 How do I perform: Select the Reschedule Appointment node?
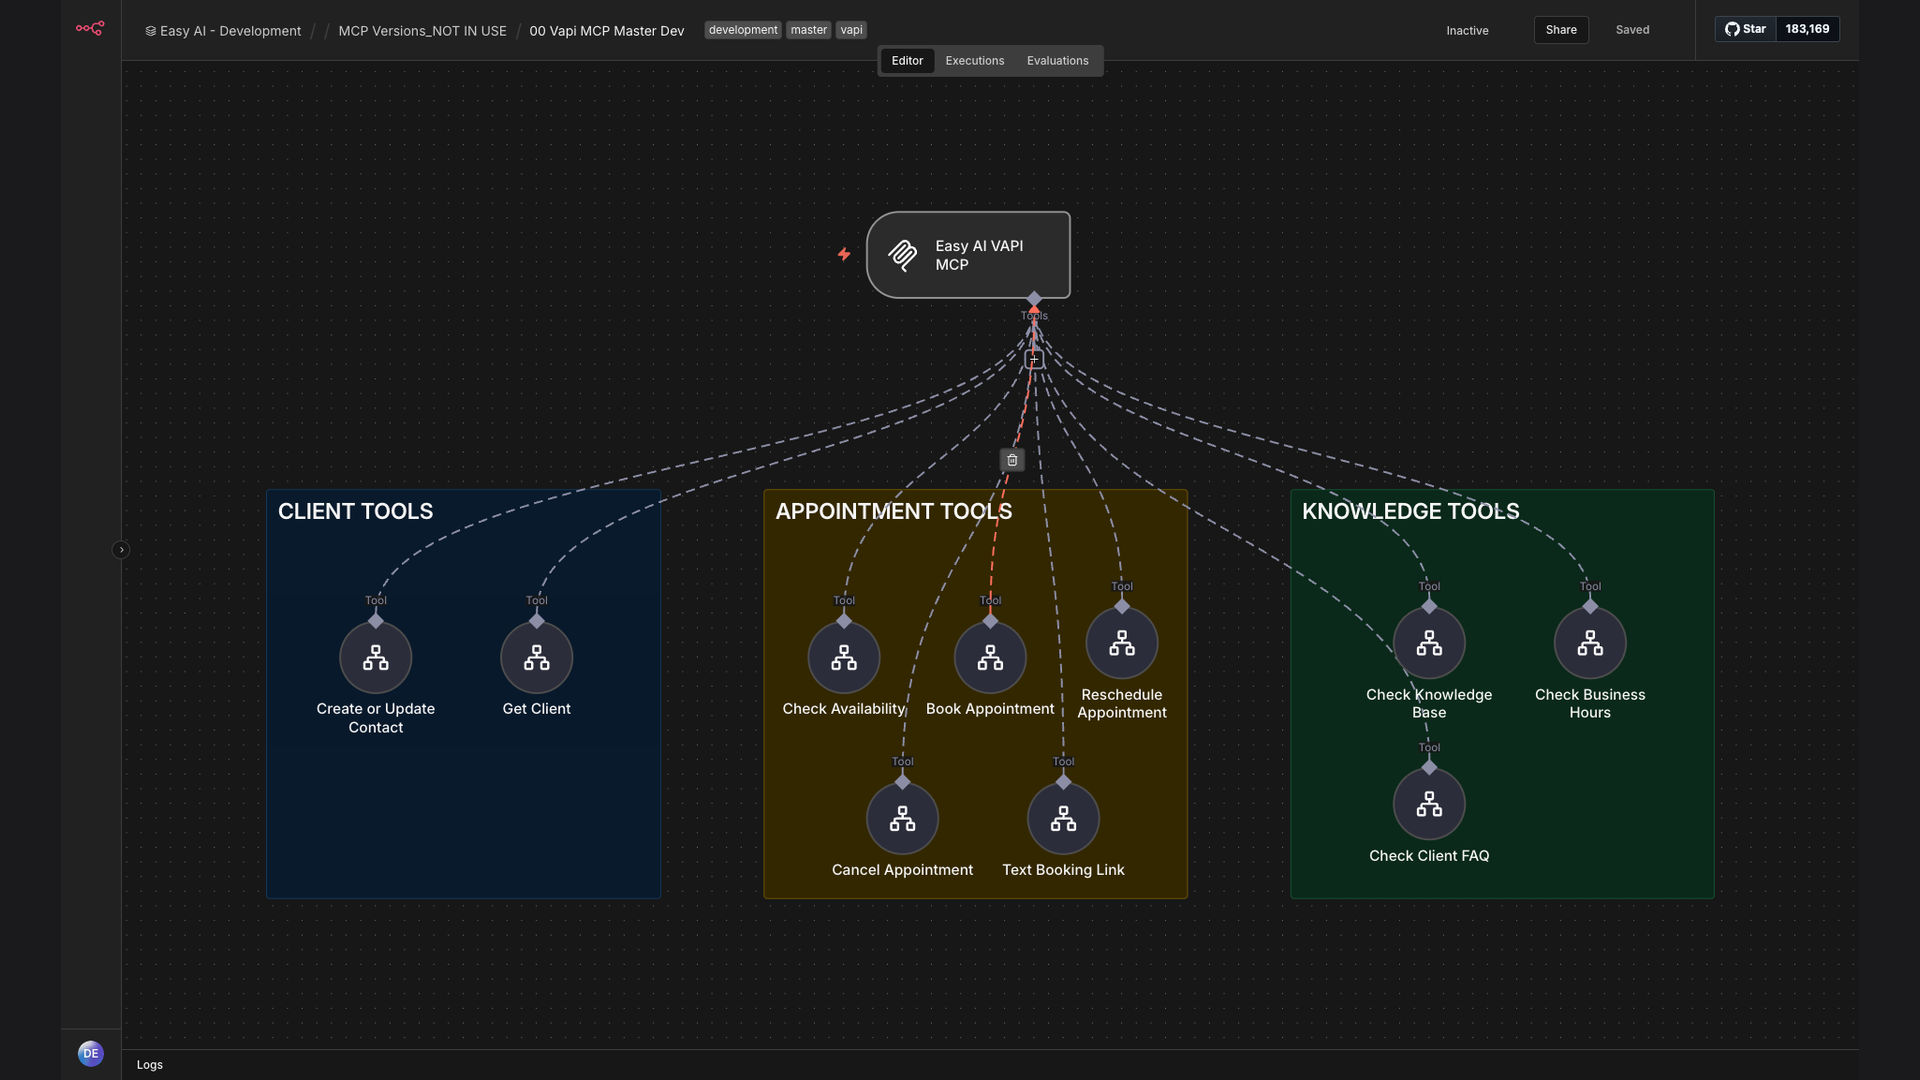click(1122, 643)
